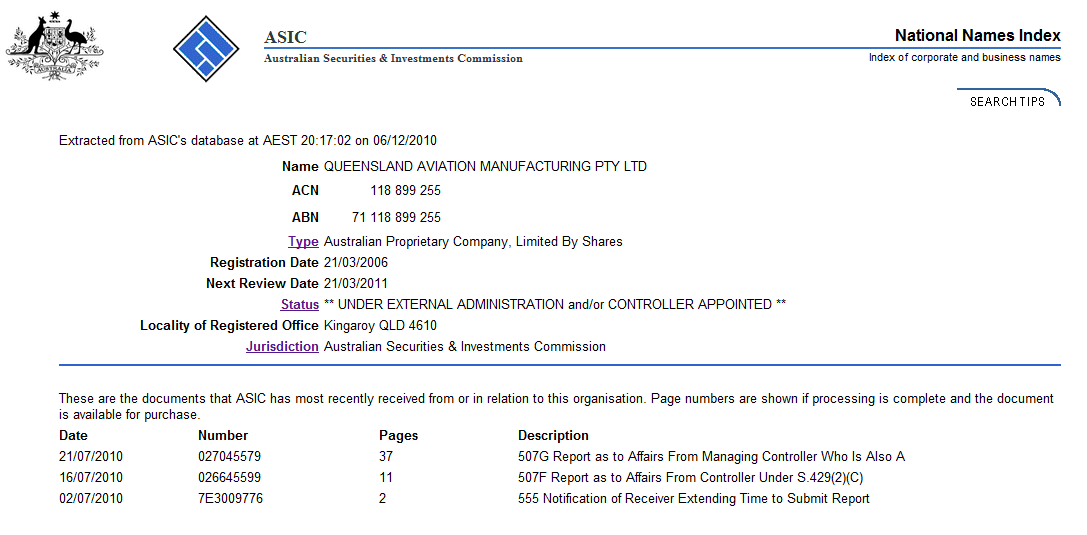Click the extraction timestamp line
This screenshot has width=1087, height=535.
(247, 141)
